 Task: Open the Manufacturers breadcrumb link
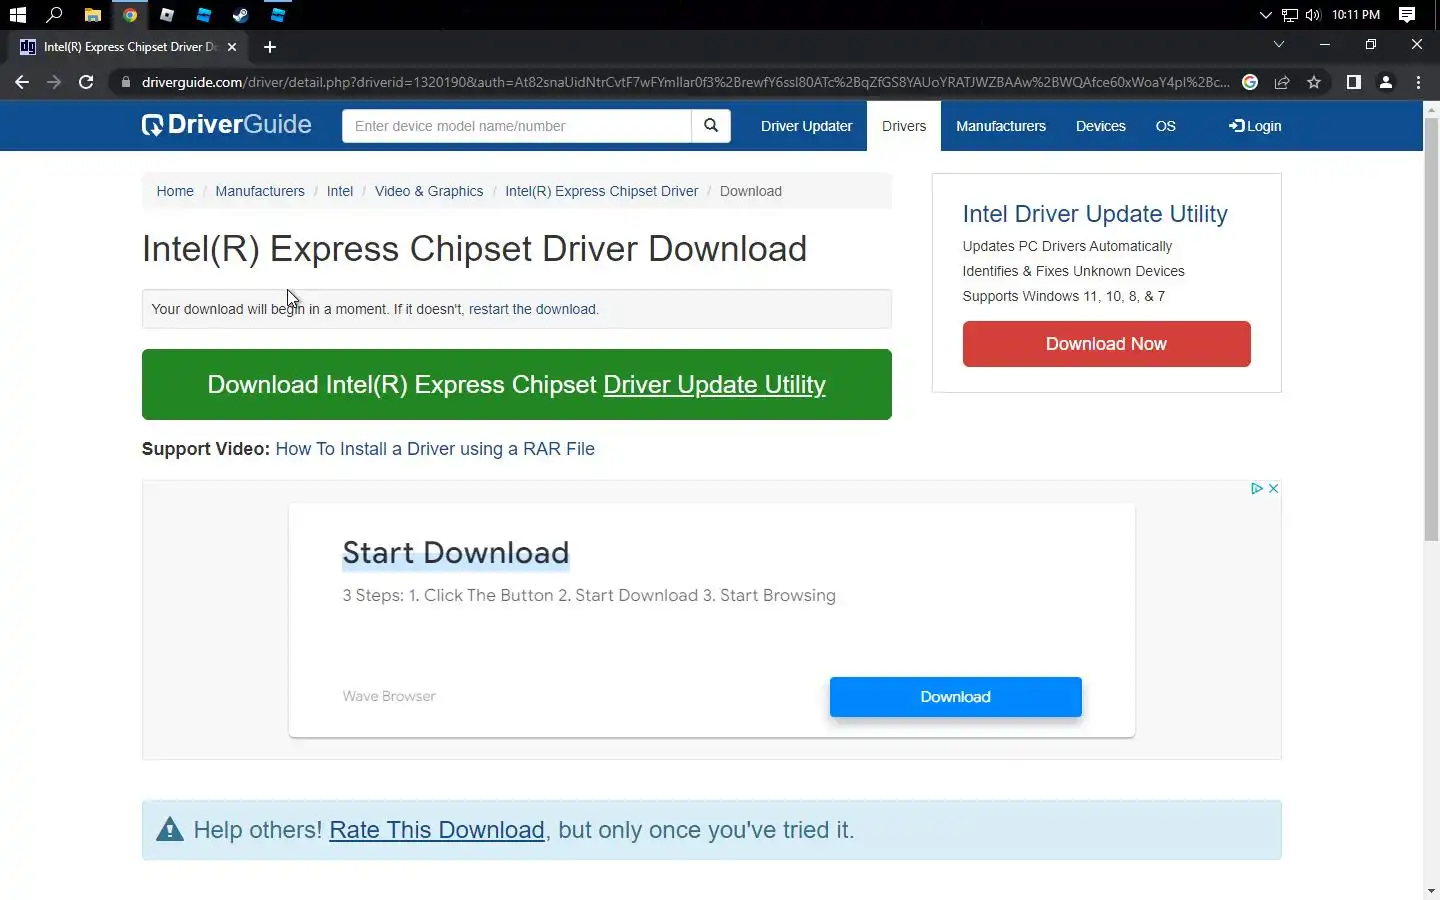point(260,191)
